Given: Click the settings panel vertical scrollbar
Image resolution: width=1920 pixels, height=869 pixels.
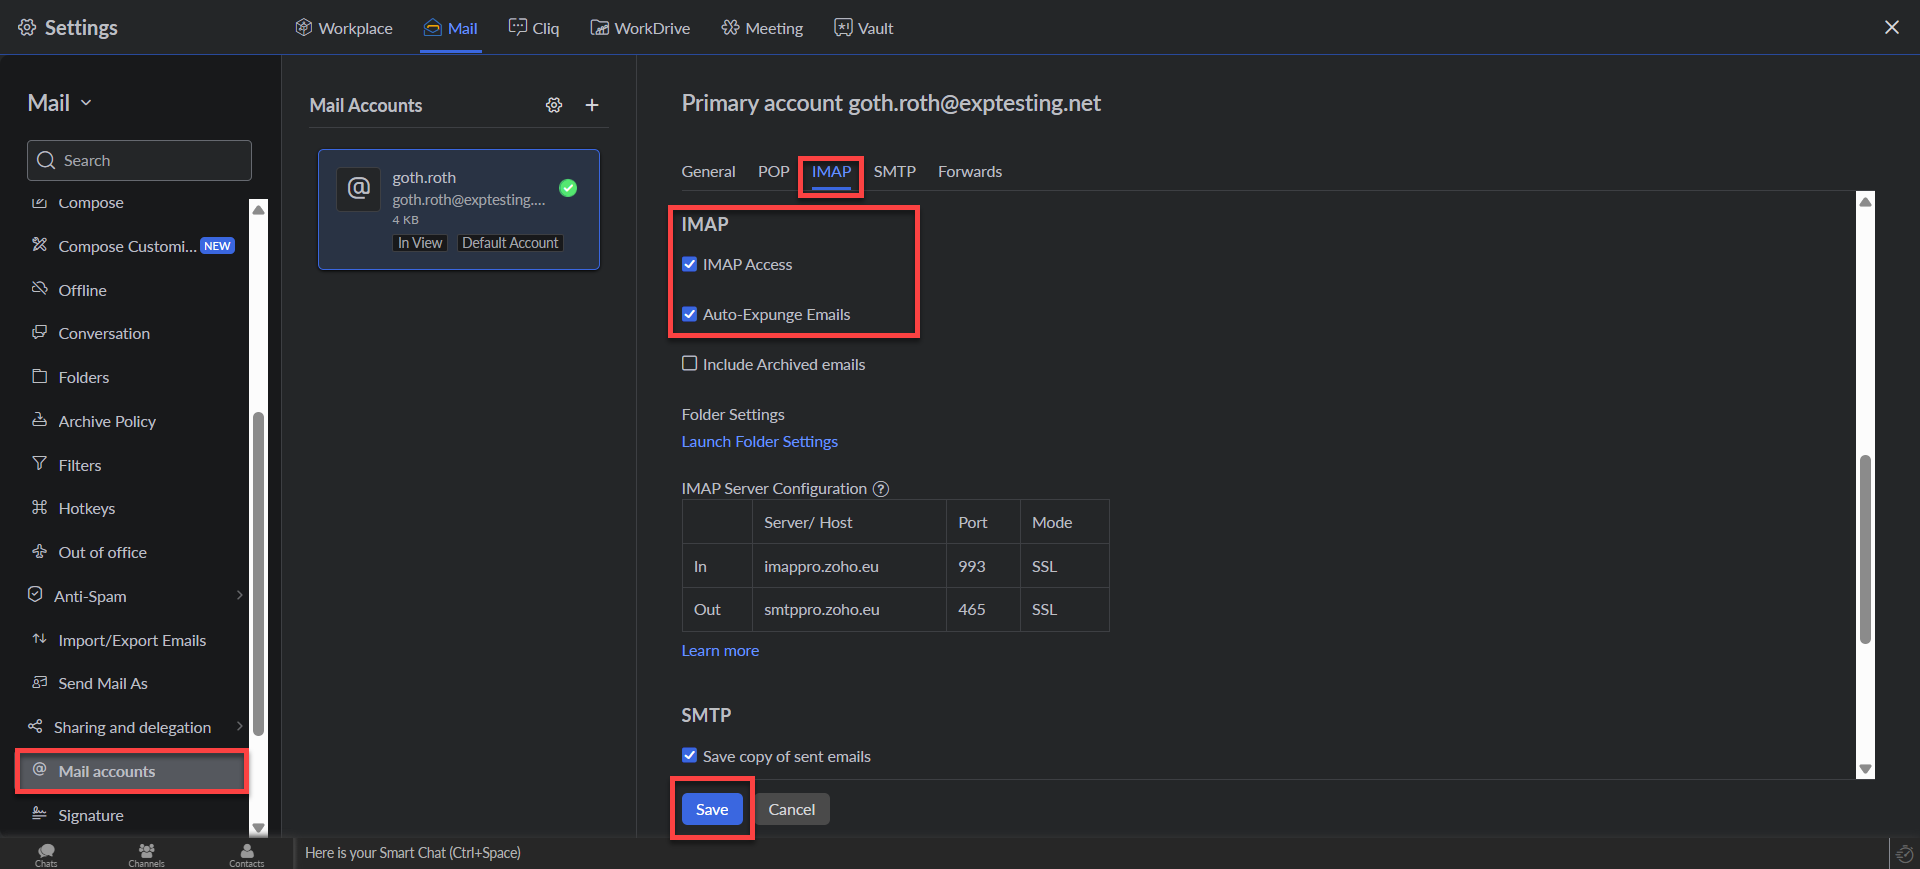Looking at the screenshot, I should point(1865,548).
